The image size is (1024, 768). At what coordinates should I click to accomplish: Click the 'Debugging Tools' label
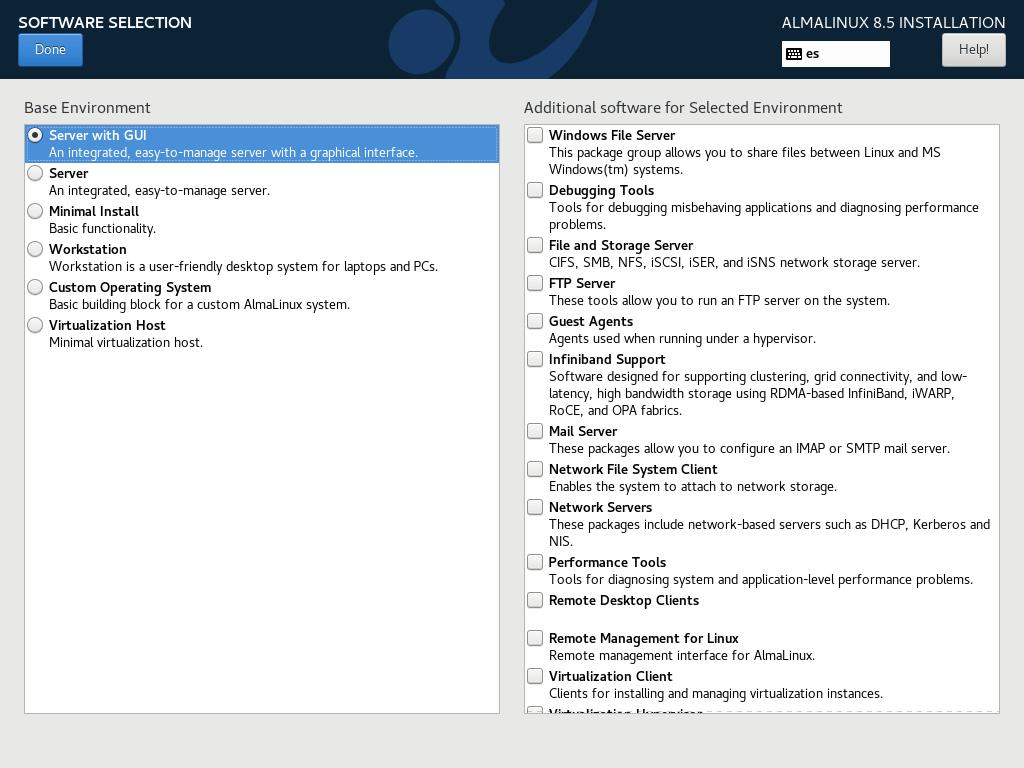tap(601, 190)
